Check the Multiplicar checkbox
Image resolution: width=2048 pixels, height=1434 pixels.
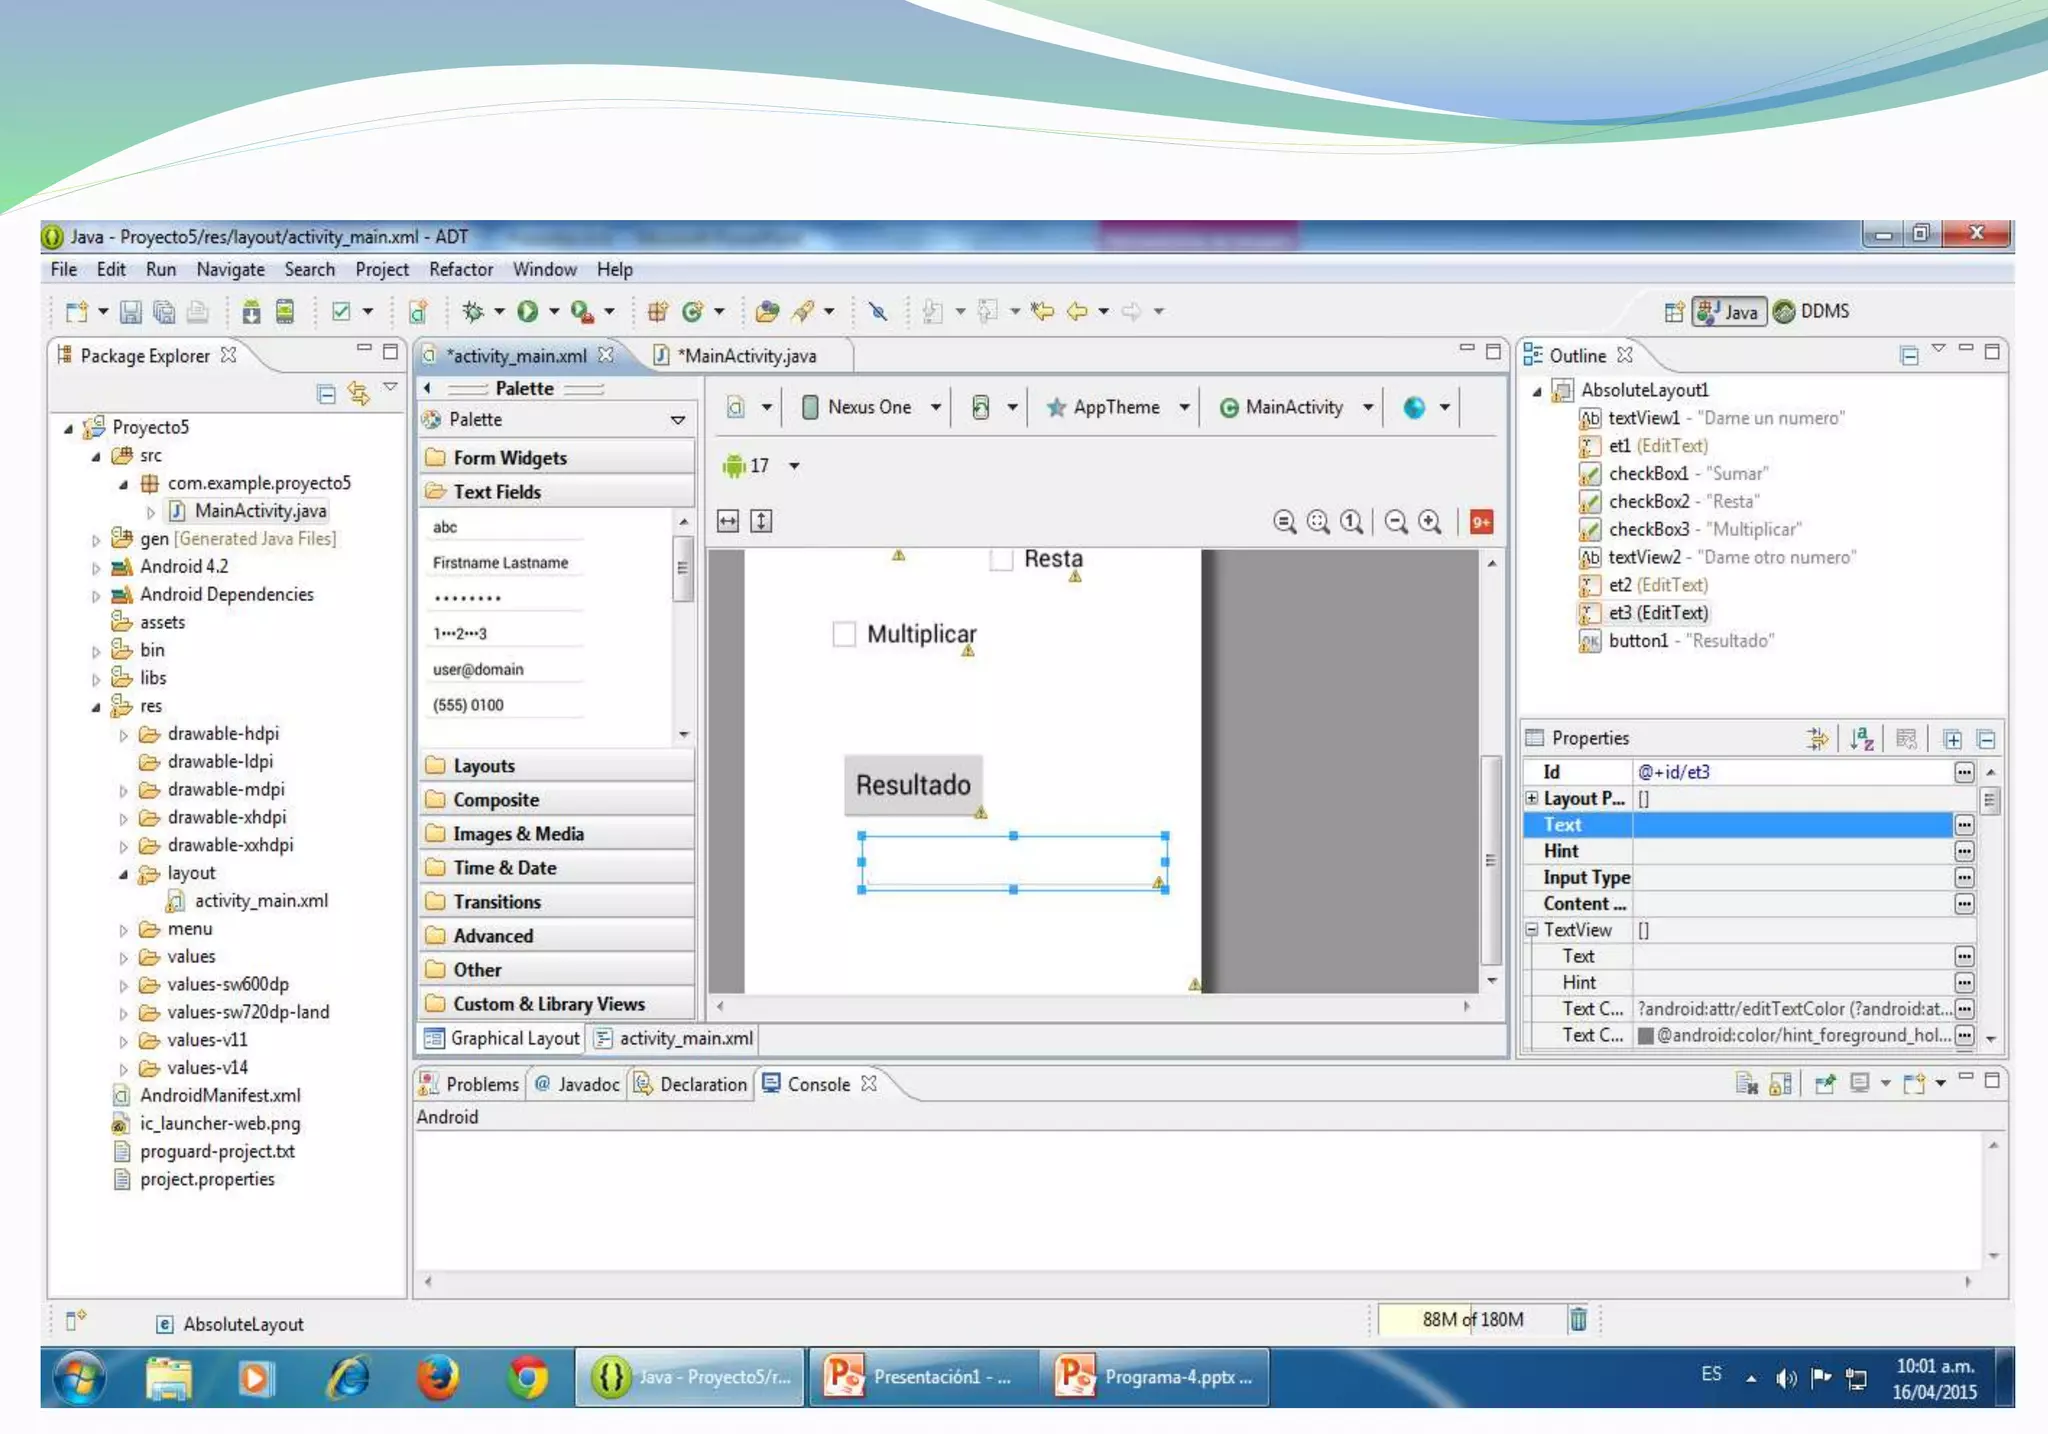coord(845,635)
